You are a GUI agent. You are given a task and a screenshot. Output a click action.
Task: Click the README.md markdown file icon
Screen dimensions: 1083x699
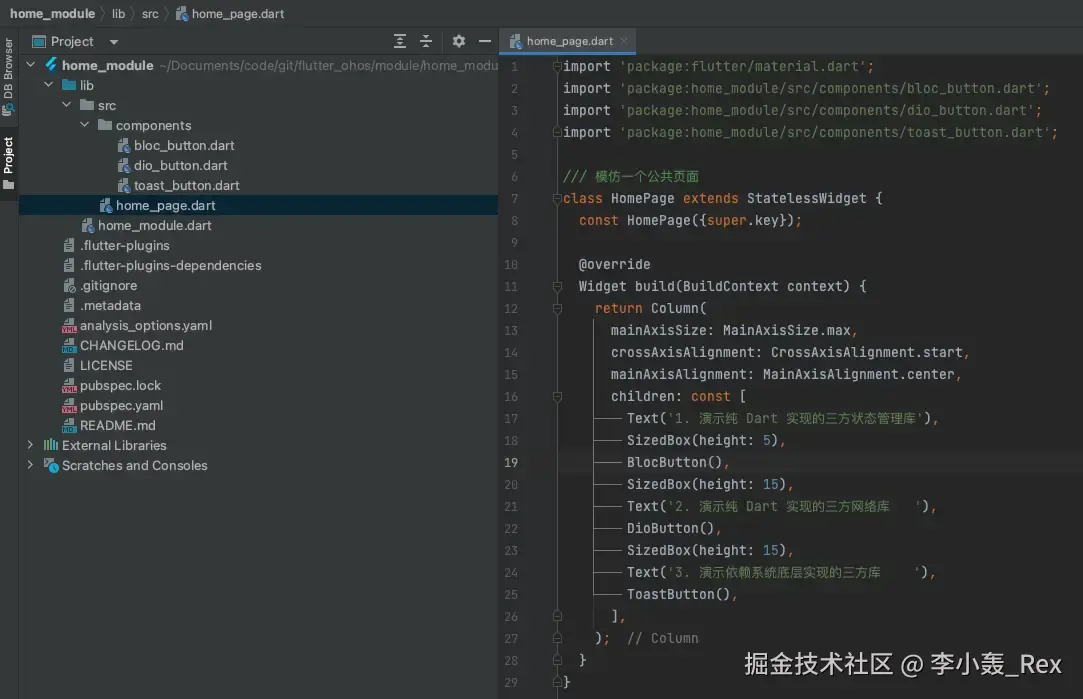[x=69, y=426]
